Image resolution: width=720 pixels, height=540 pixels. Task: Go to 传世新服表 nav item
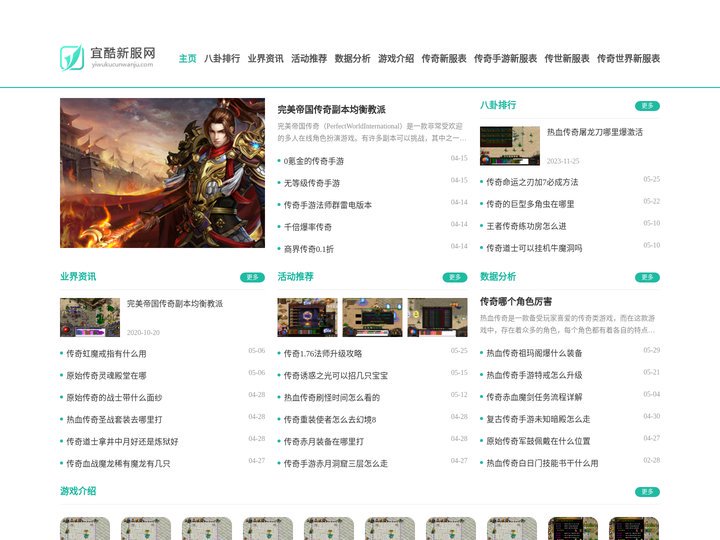(x=567, y=58)
